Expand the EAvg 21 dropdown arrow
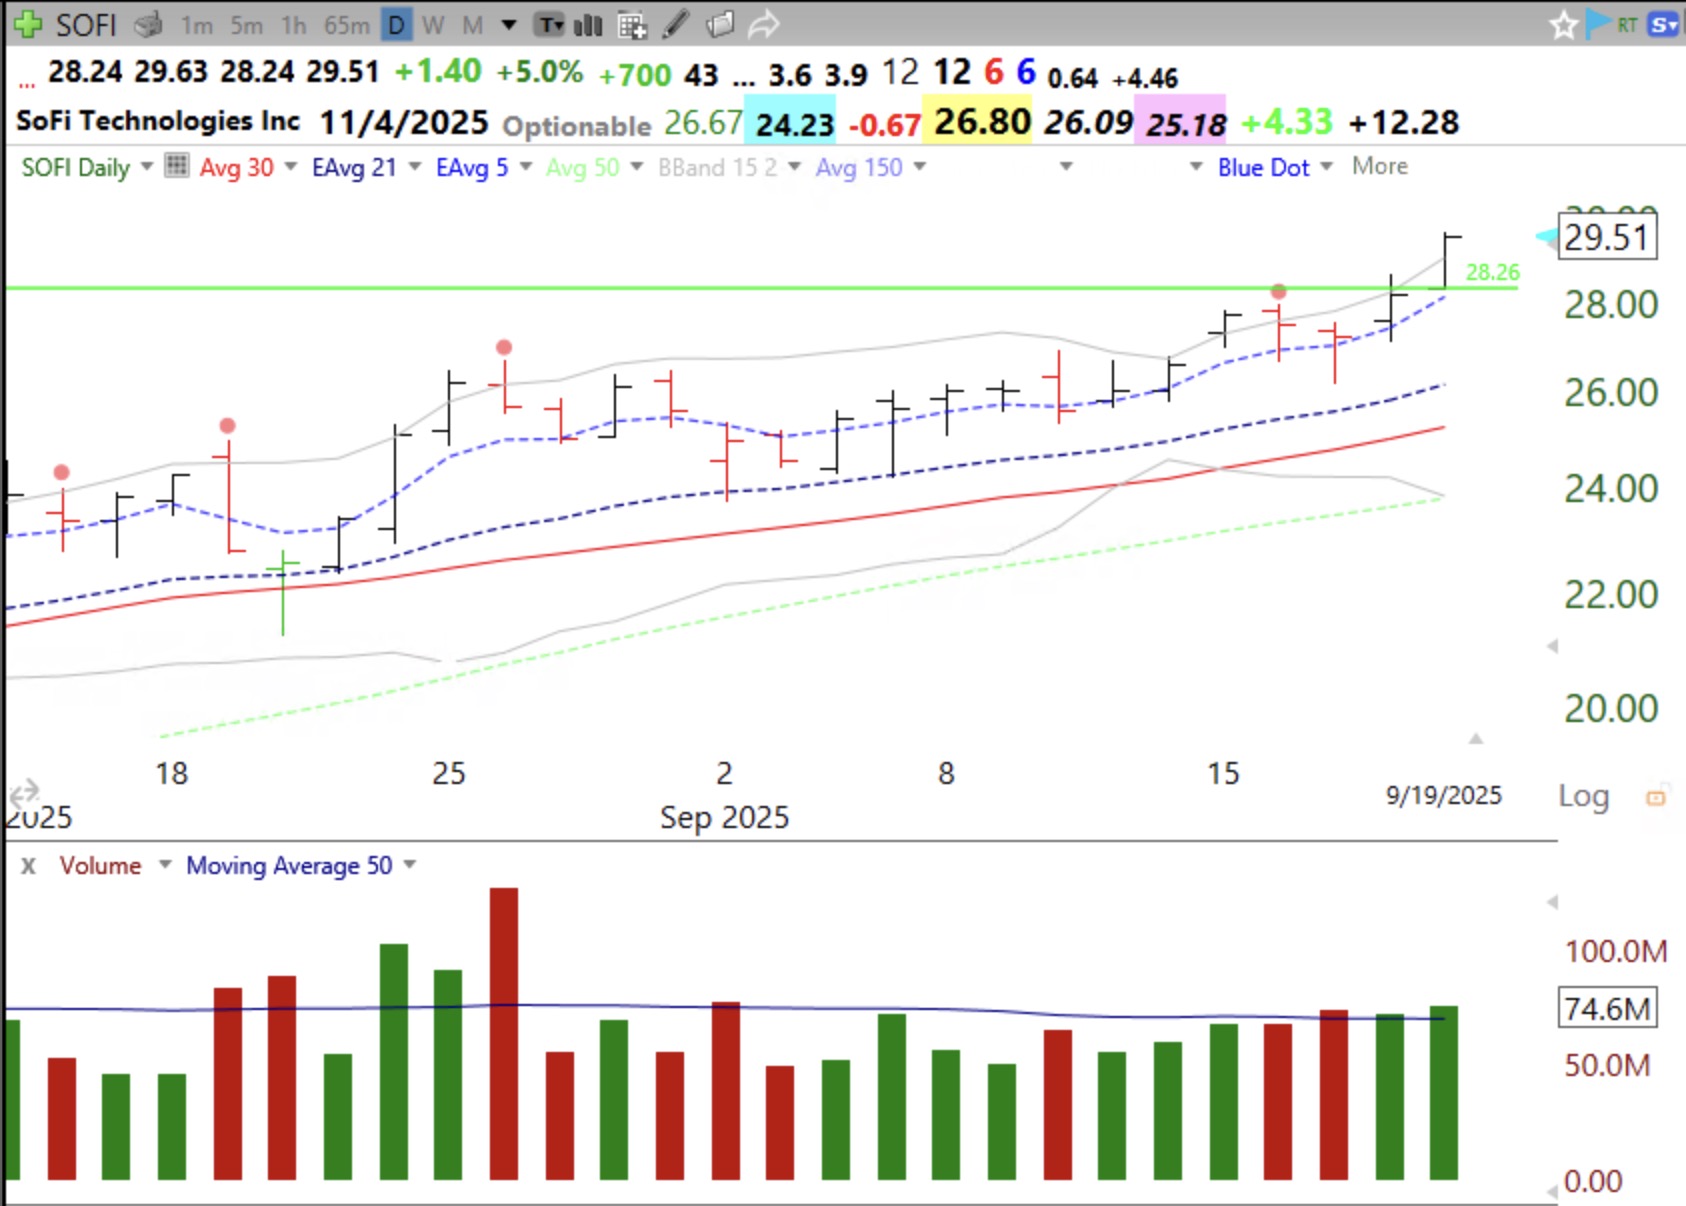 click(415, 166)
